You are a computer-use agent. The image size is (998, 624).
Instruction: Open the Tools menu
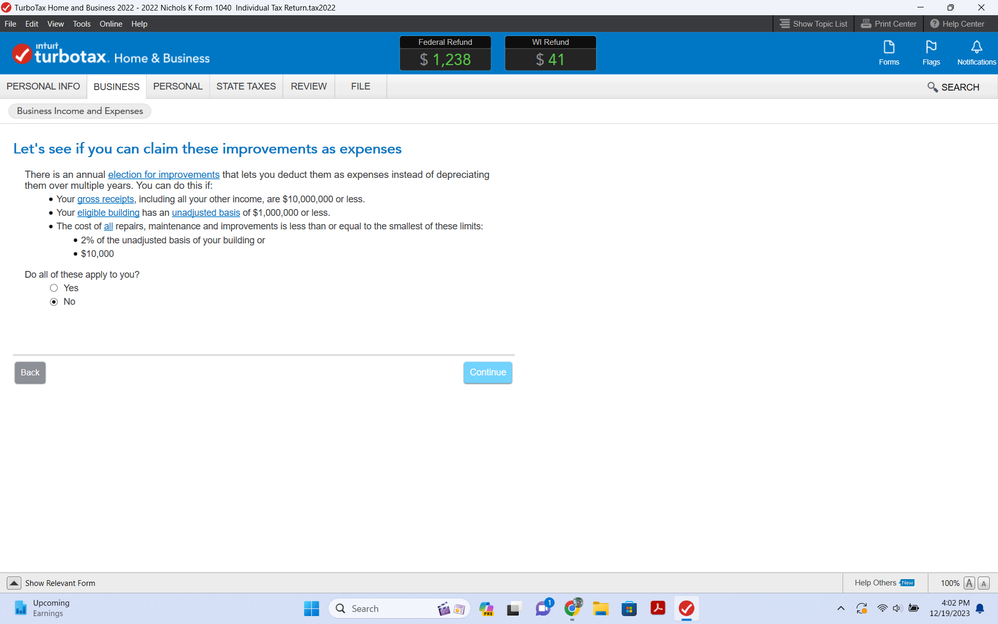81,24
